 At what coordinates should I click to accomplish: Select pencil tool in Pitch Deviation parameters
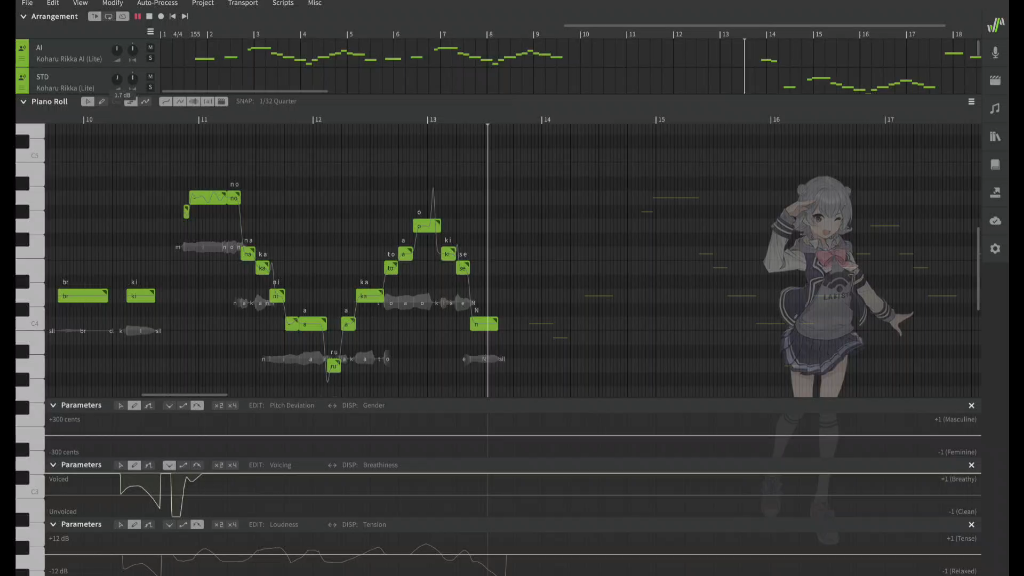pyautogui.click(x=134, y=406)
